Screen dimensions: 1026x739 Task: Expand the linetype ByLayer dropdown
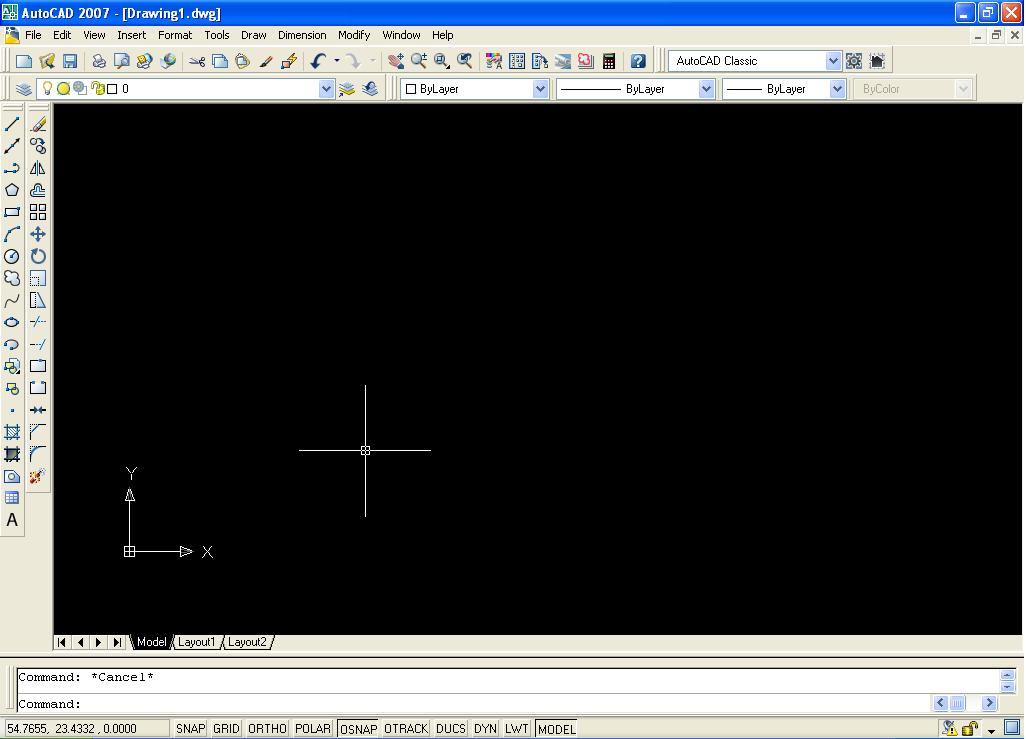706,88
